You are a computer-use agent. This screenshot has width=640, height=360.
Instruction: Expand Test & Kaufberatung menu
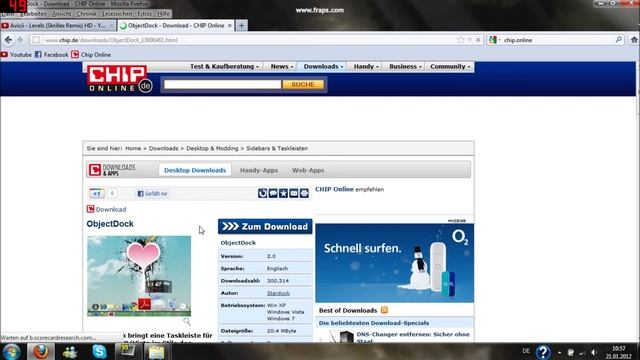(x=224, y=66)
